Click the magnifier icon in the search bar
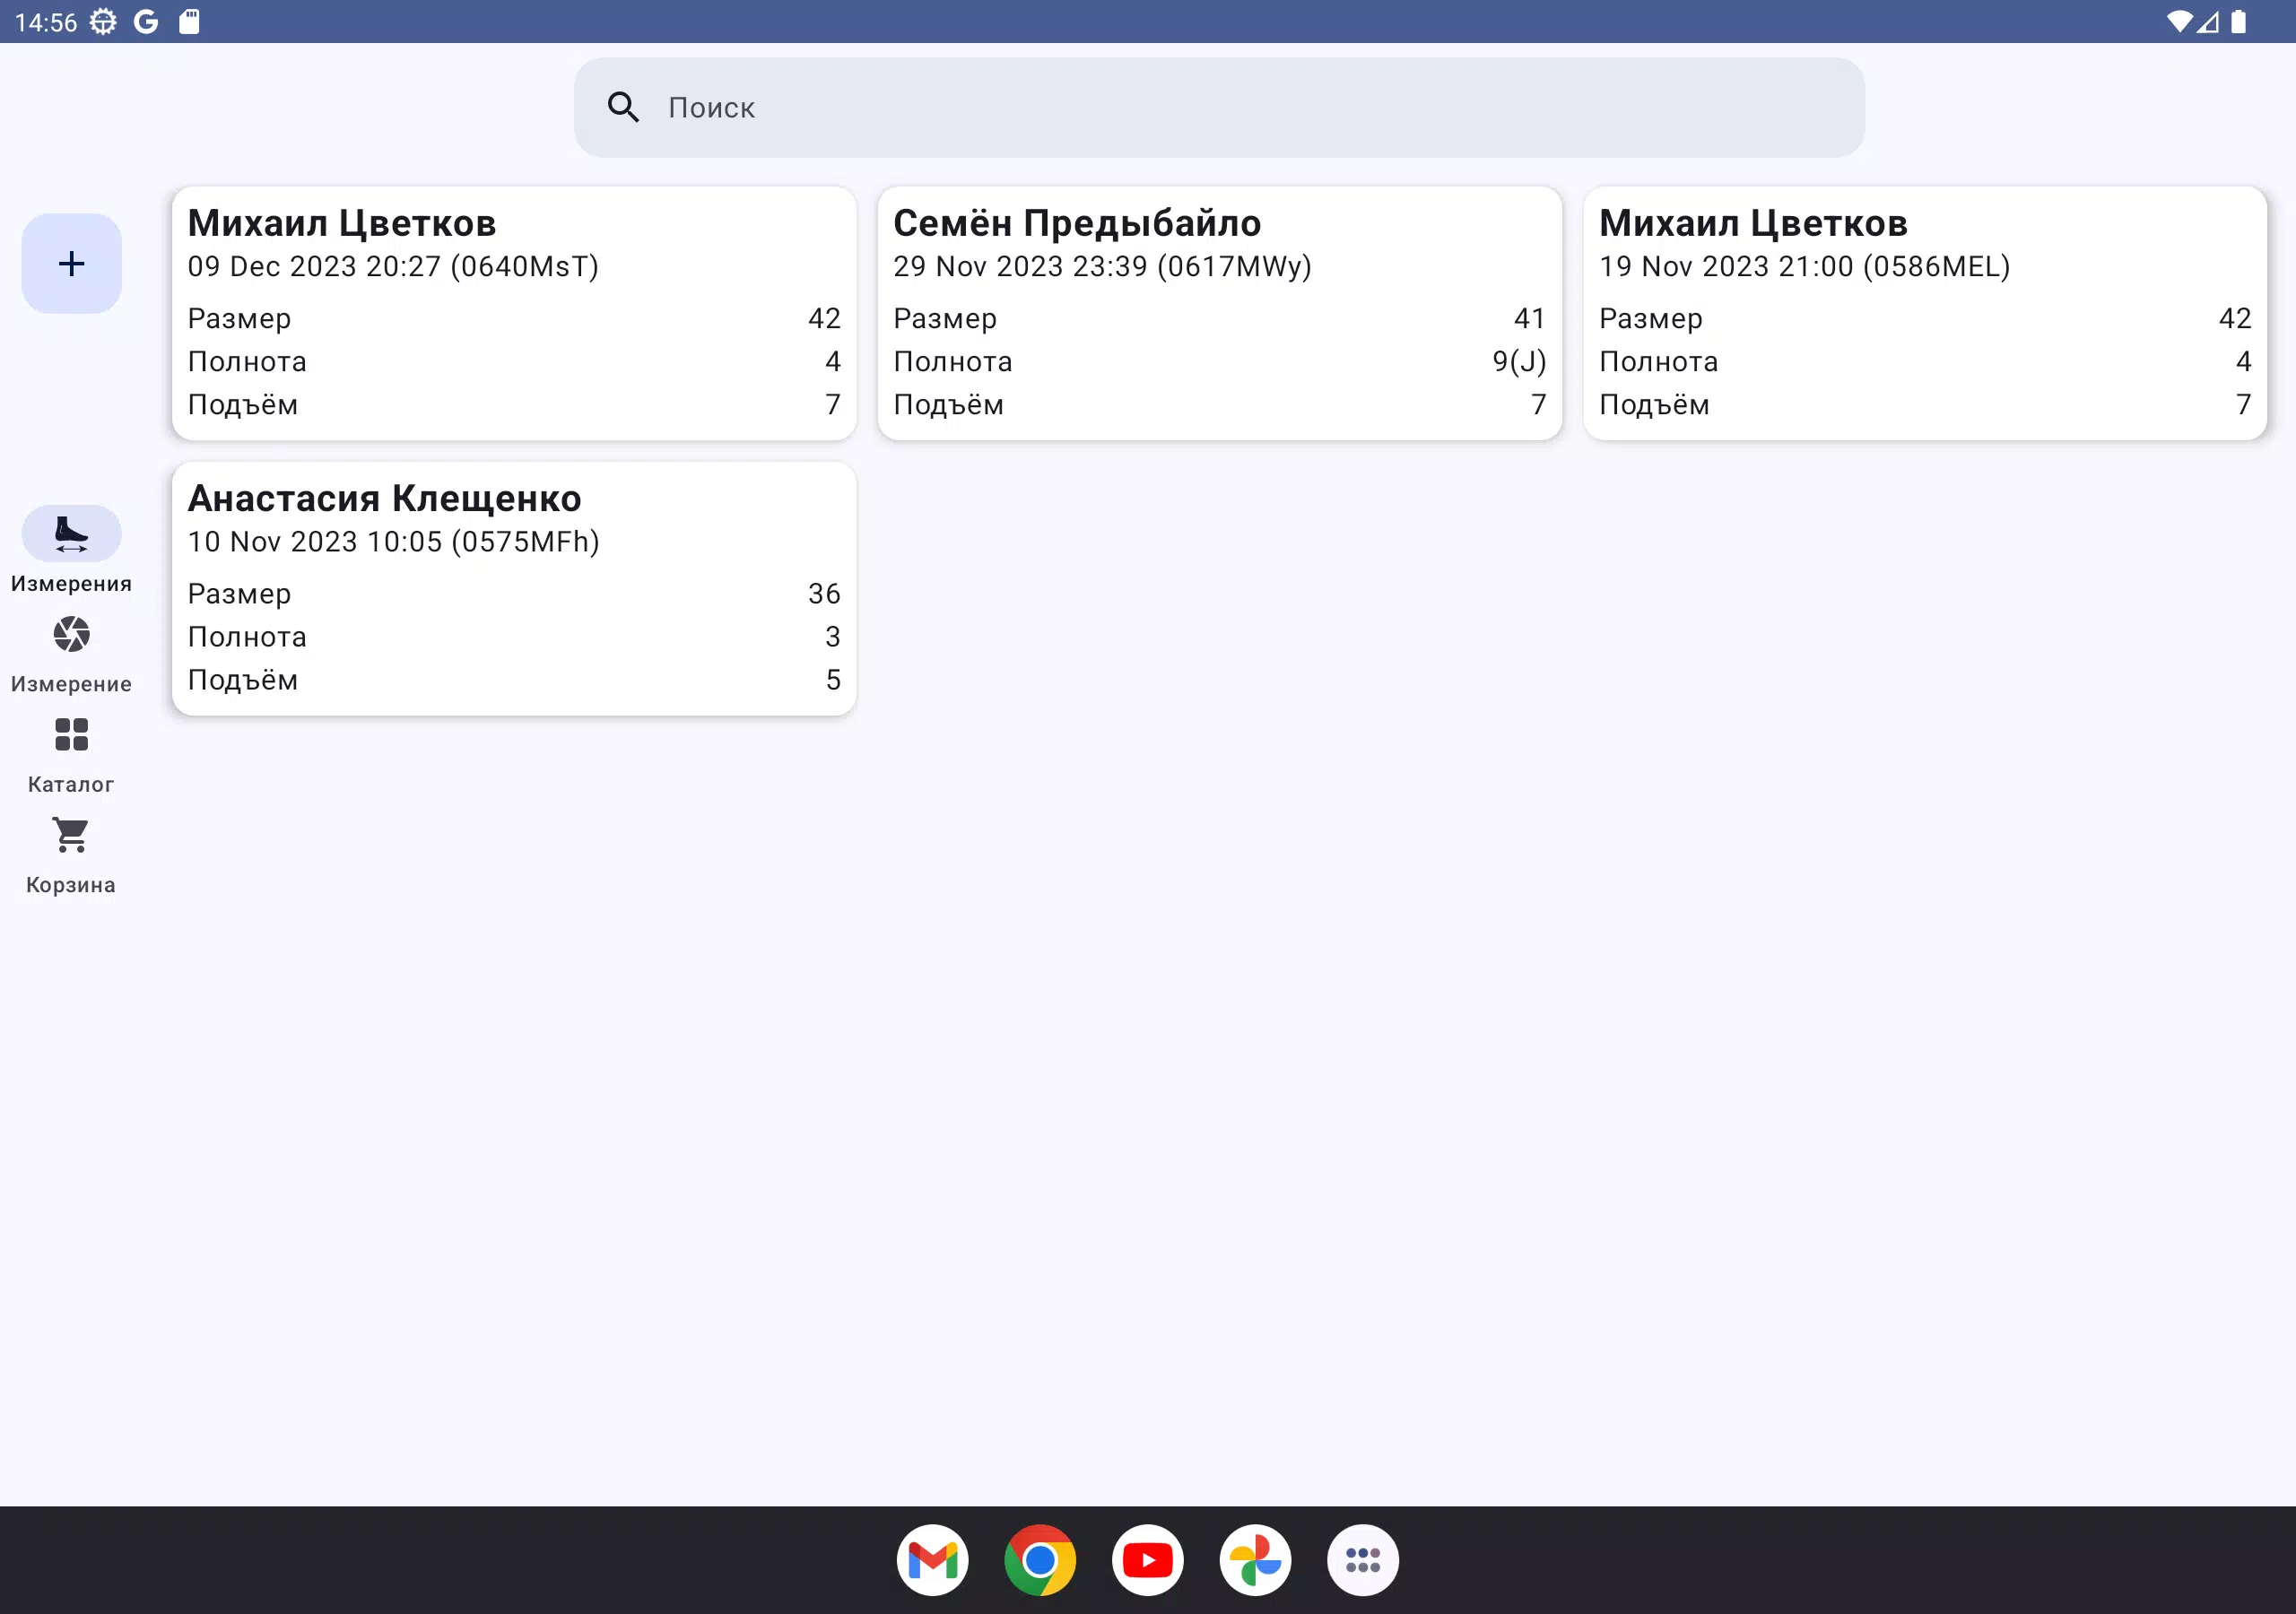Image resolution: width=2296 pixels, height=1614 pixels. [x=624, y=107]
